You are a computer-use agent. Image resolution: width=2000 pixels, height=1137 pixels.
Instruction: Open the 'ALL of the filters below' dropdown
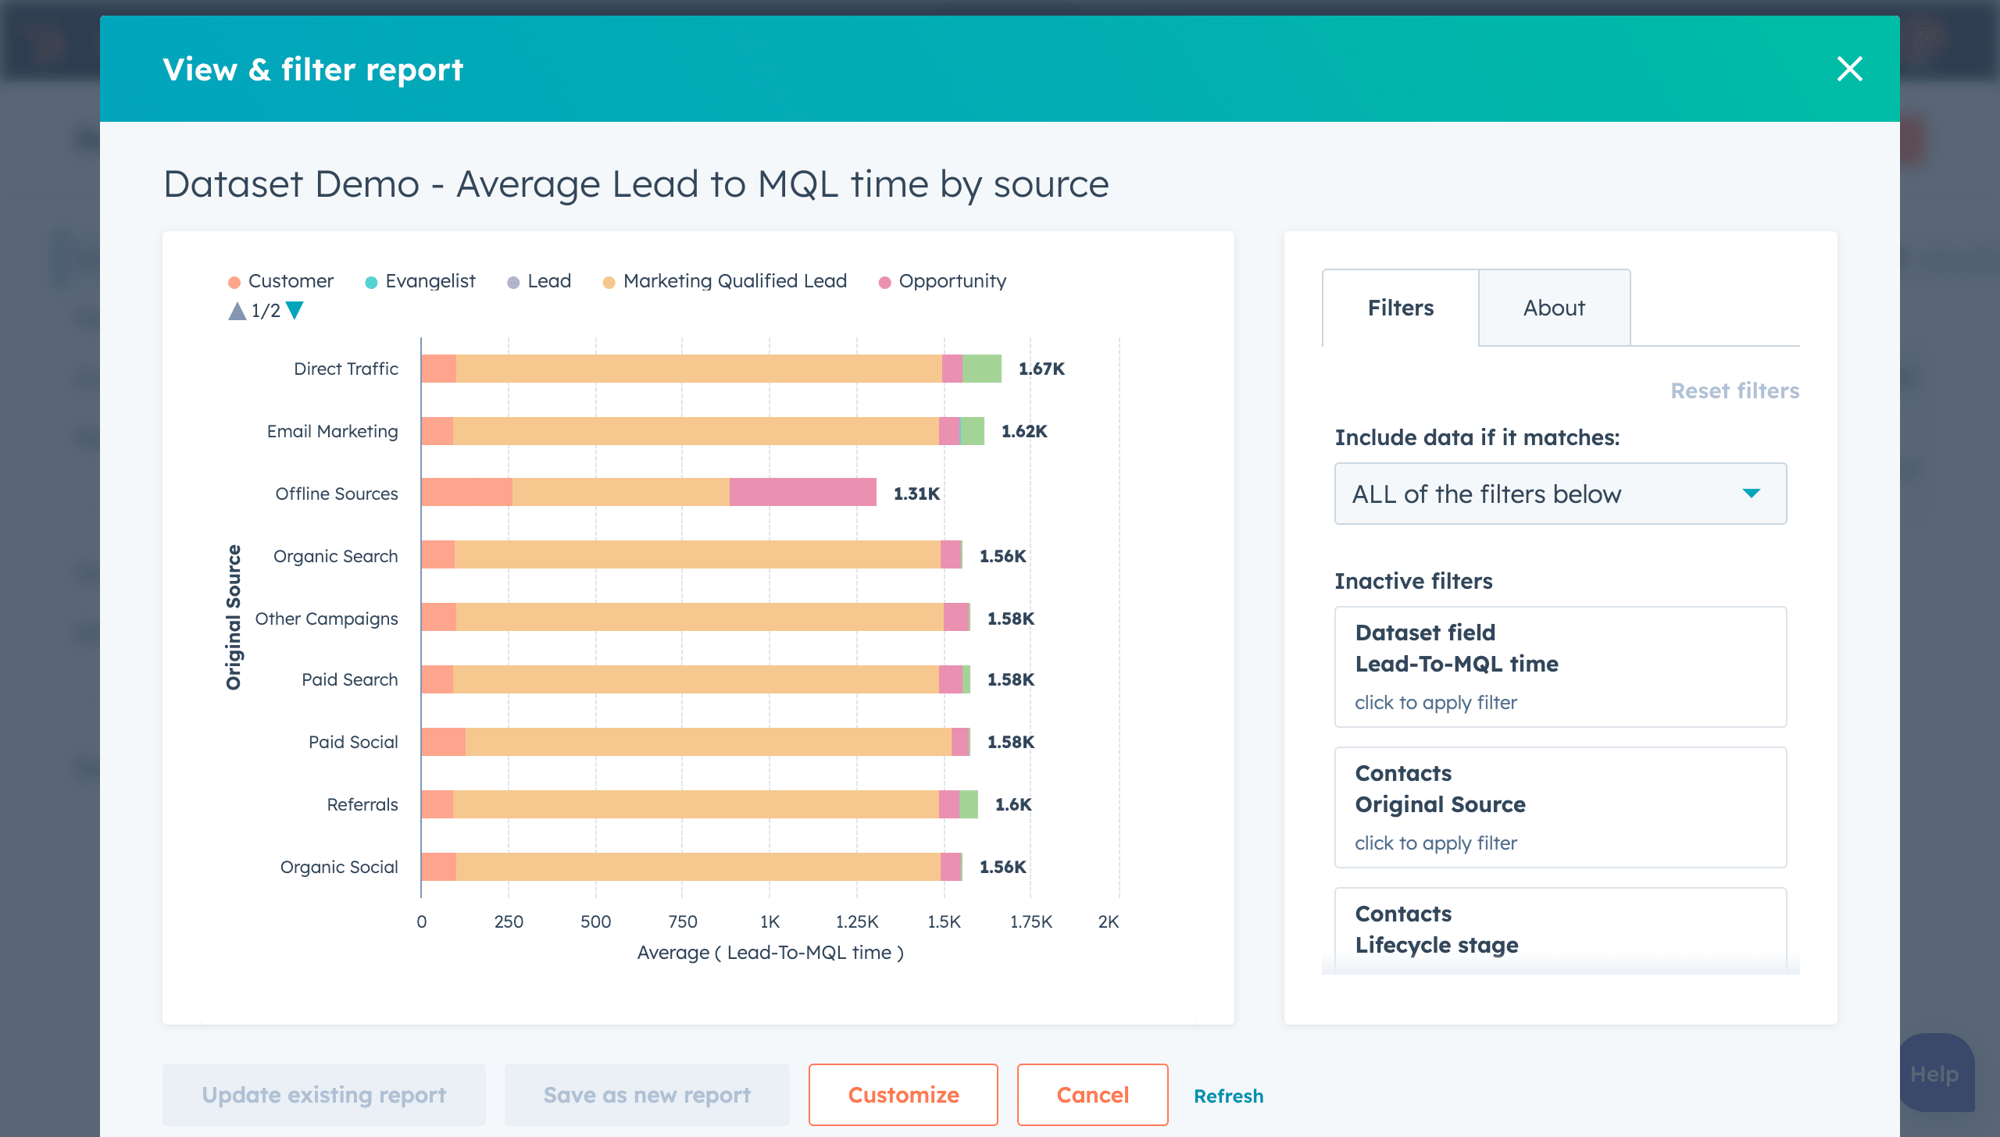point(1559,493)
